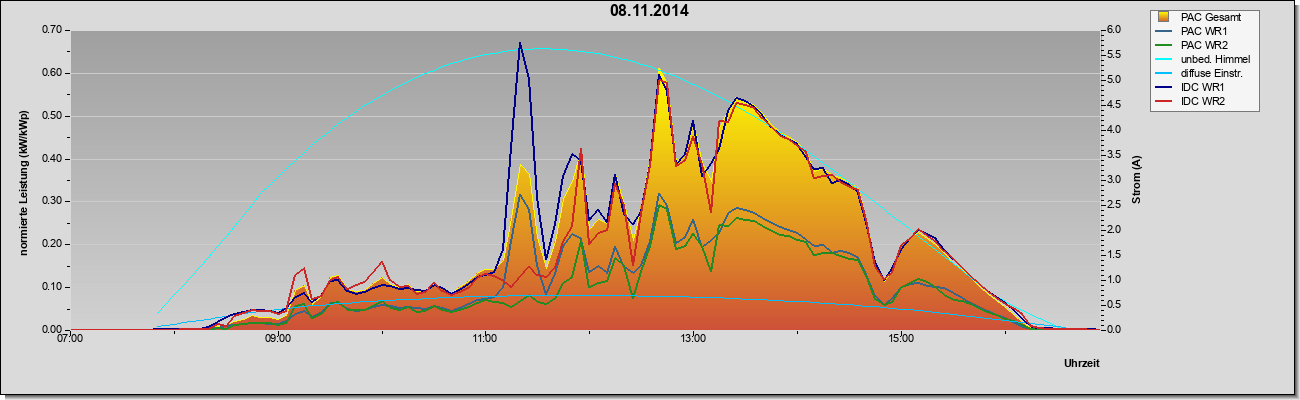Image resolution: width=1300 pixels, height=400 pixels.
Task: Click the 09:00 time axis tick
Action: click(278, 340)
